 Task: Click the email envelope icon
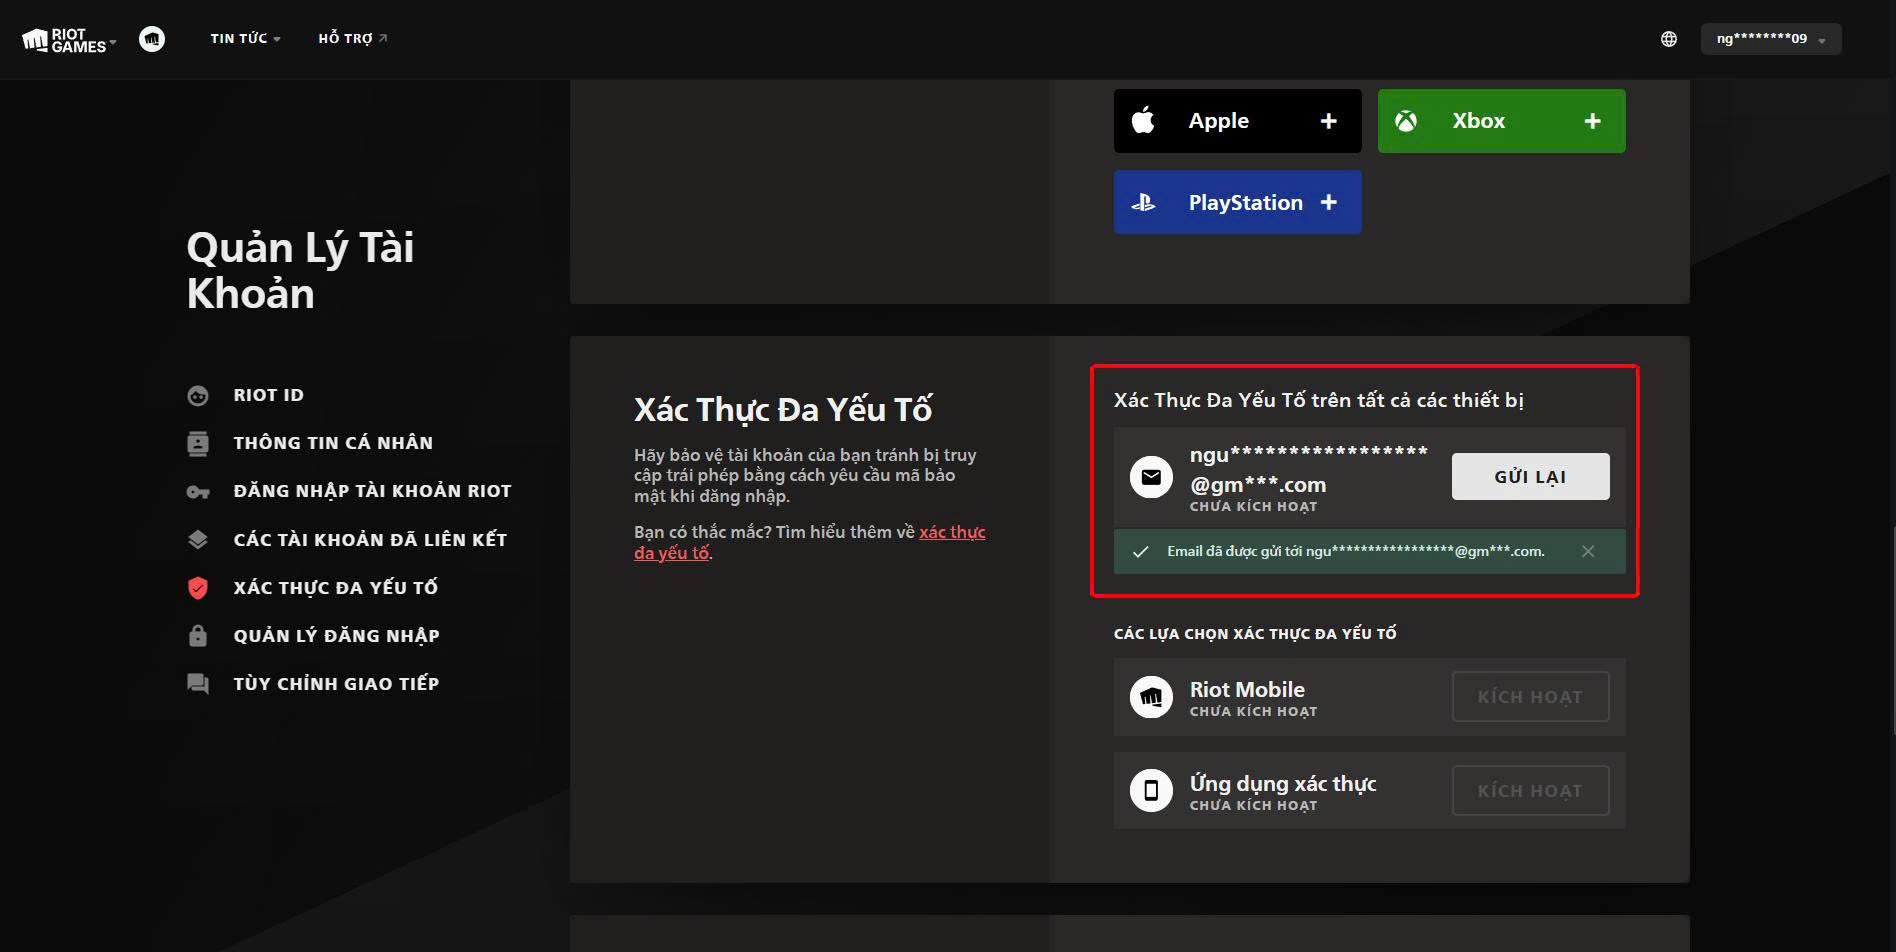point(1151,477)
